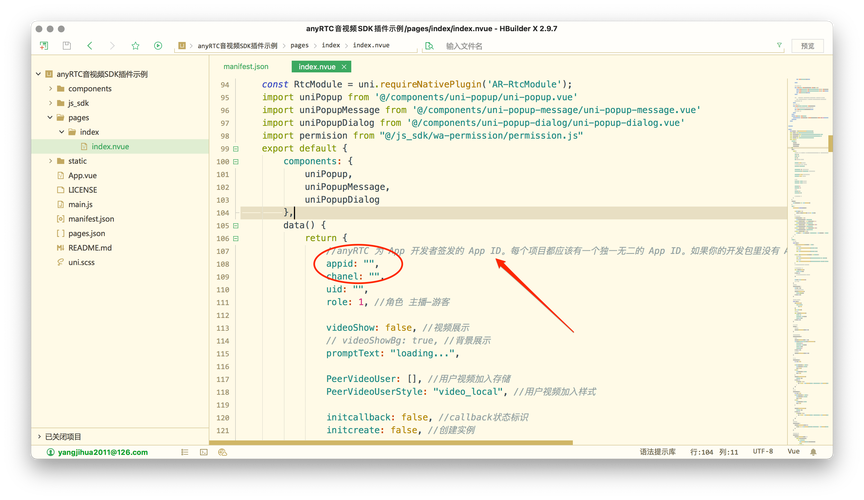Click the run play icon
Viewport: 864px width, 500px height.
158,46
